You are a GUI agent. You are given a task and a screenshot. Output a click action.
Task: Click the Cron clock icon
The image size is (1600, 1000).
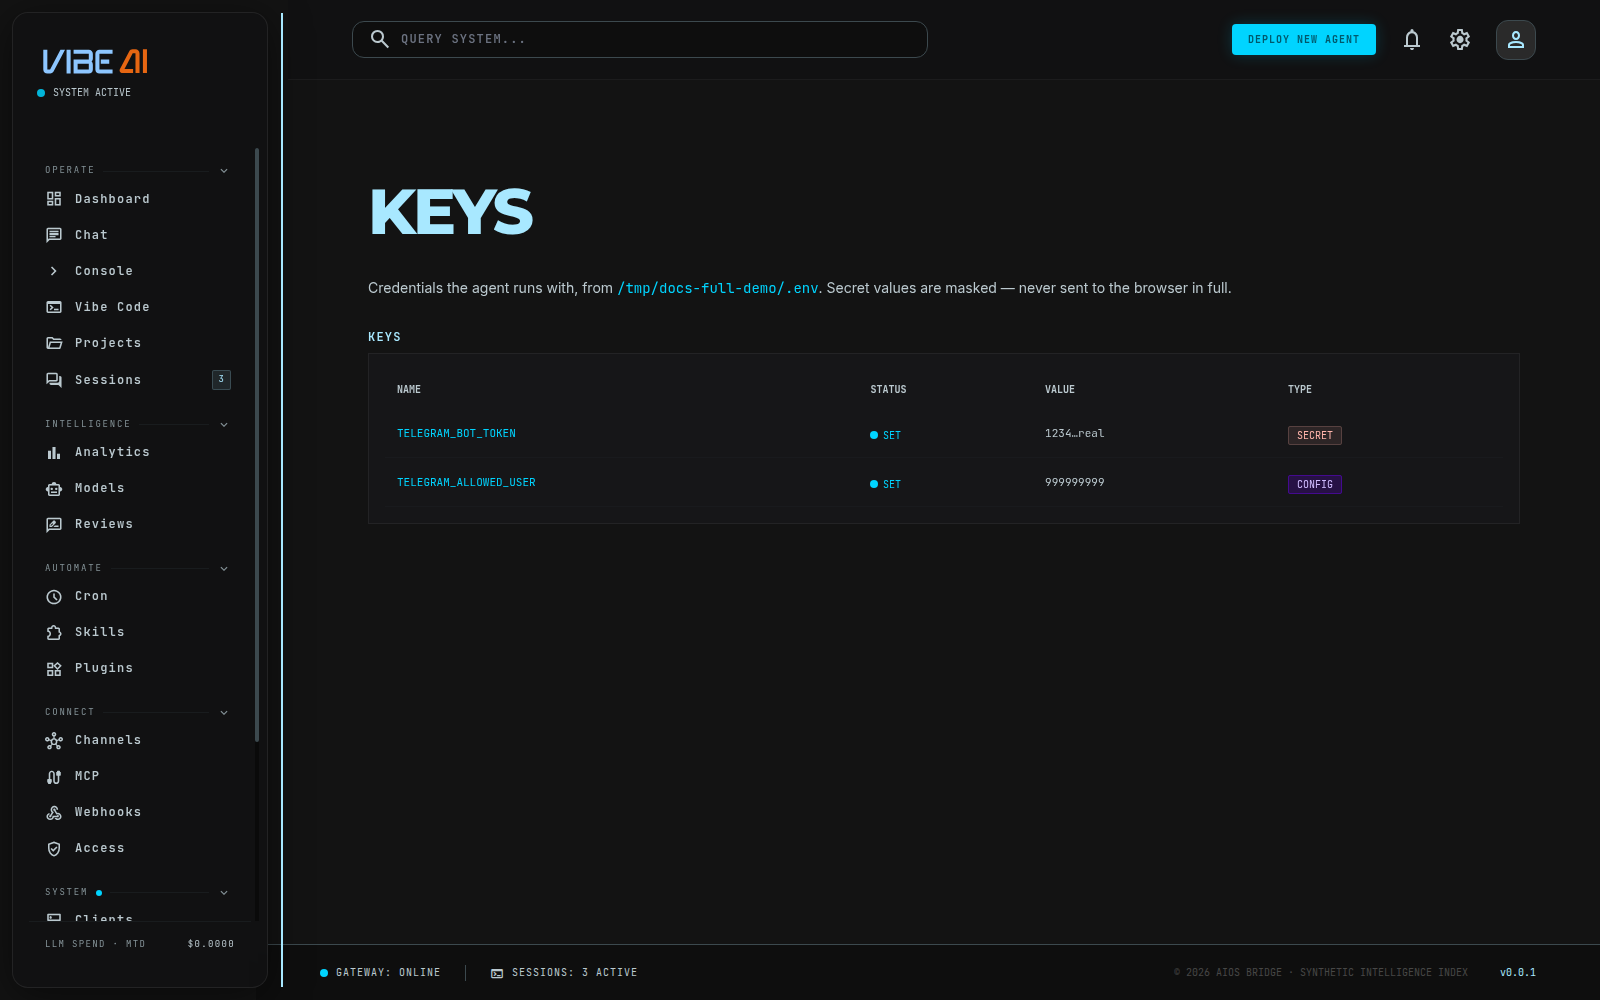[54, 596]
